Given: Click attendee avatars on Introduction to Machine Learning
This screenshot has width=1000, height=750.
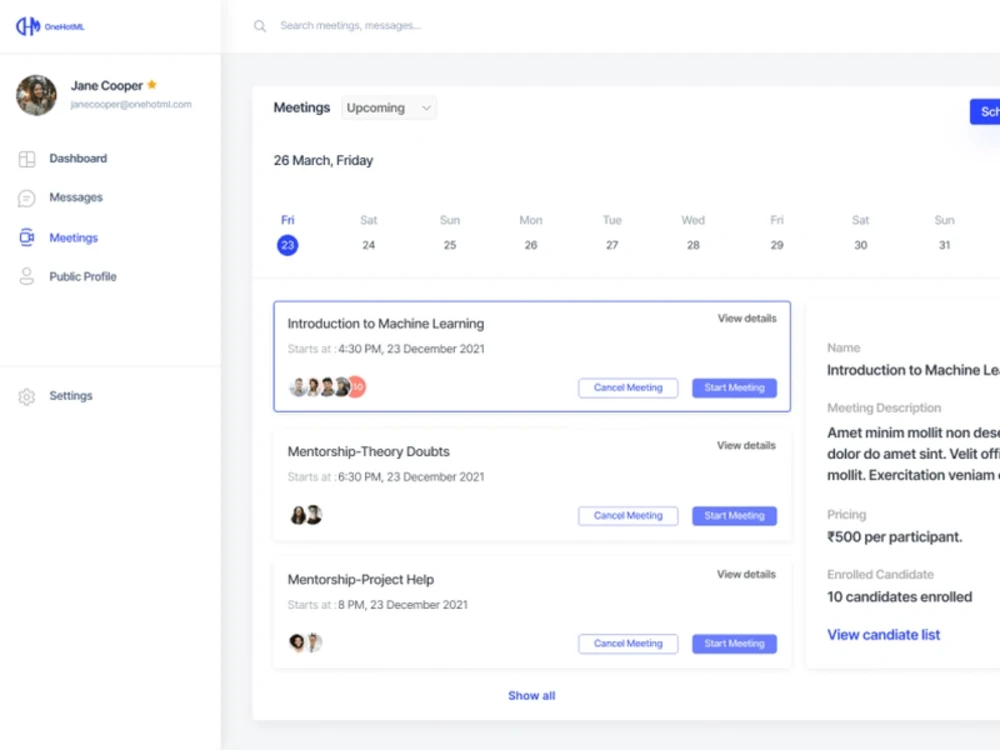Looking at the screenshot, I should click(327, 386).
